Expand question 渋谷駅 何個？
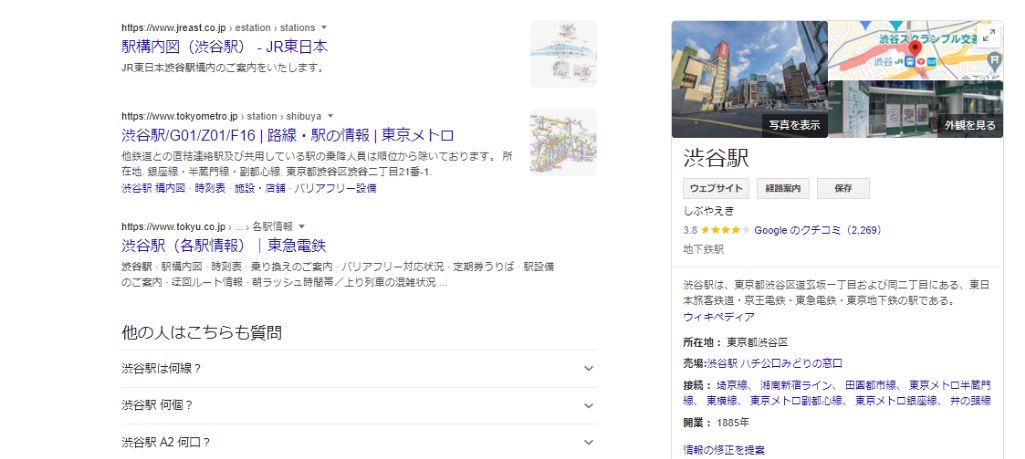 click(359, 405)
